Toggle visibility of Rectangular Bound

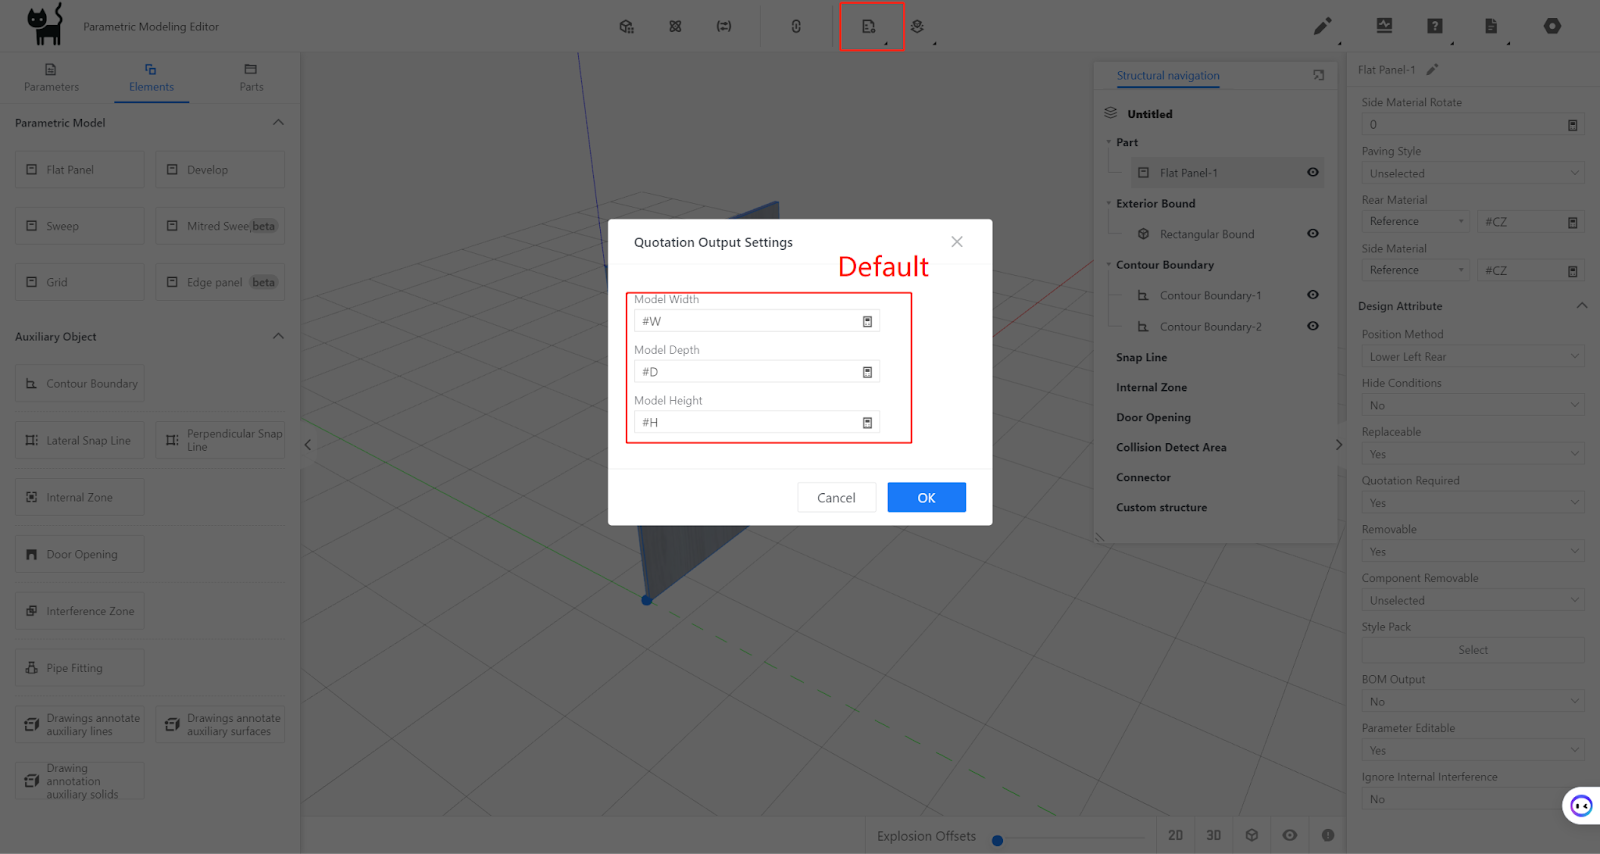click(1312, 234)
